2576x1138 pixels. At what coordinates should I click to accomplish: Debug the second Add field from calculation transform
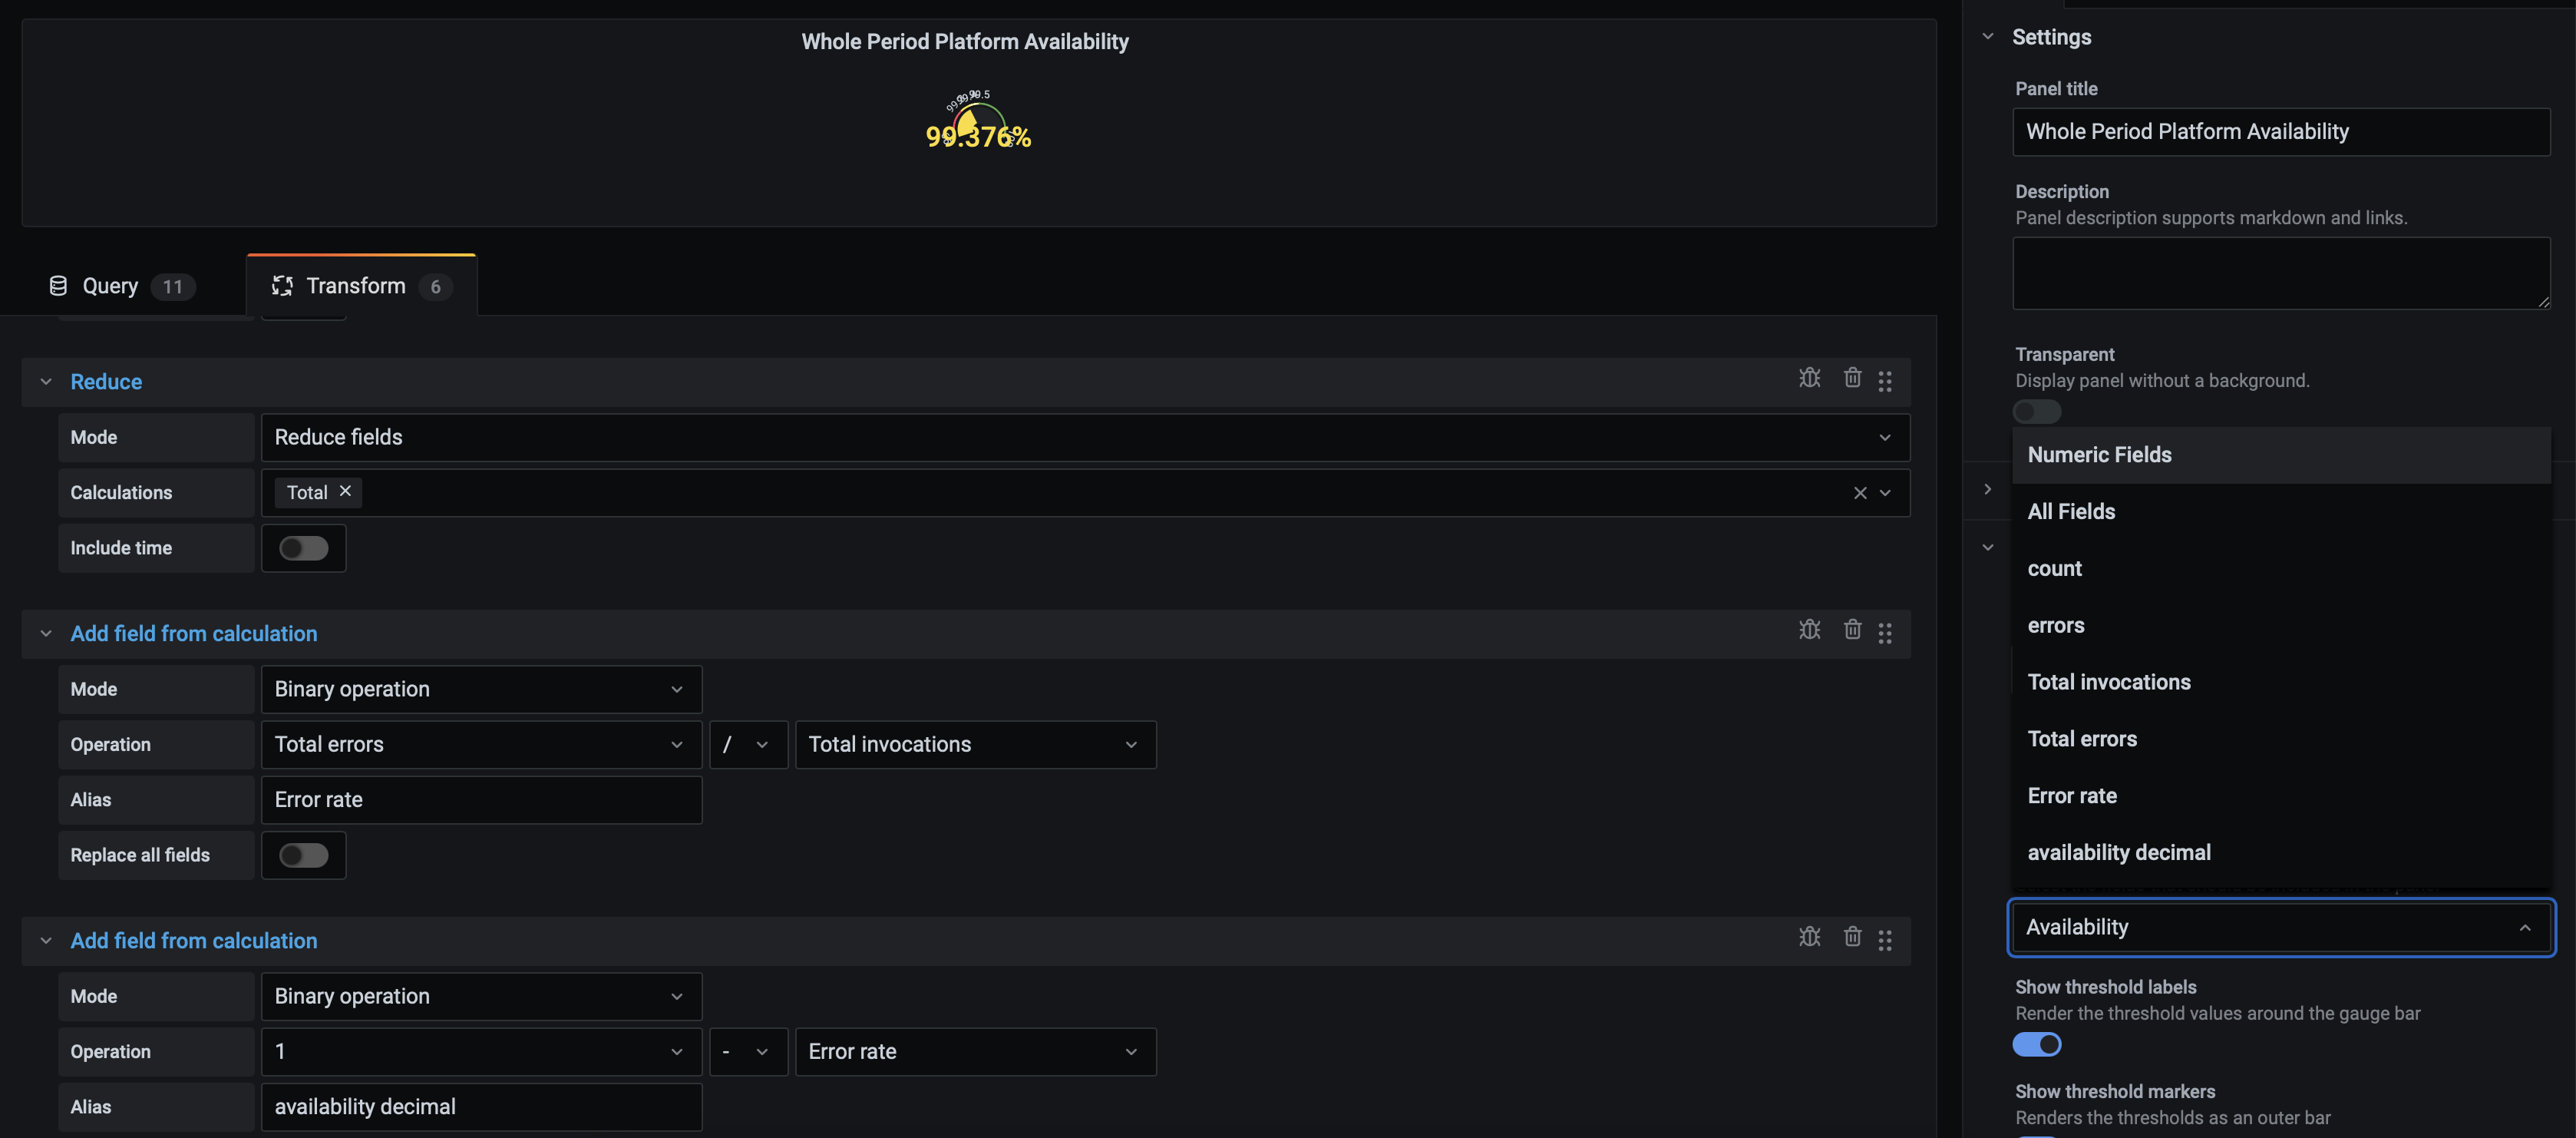tap(1810, 937)
